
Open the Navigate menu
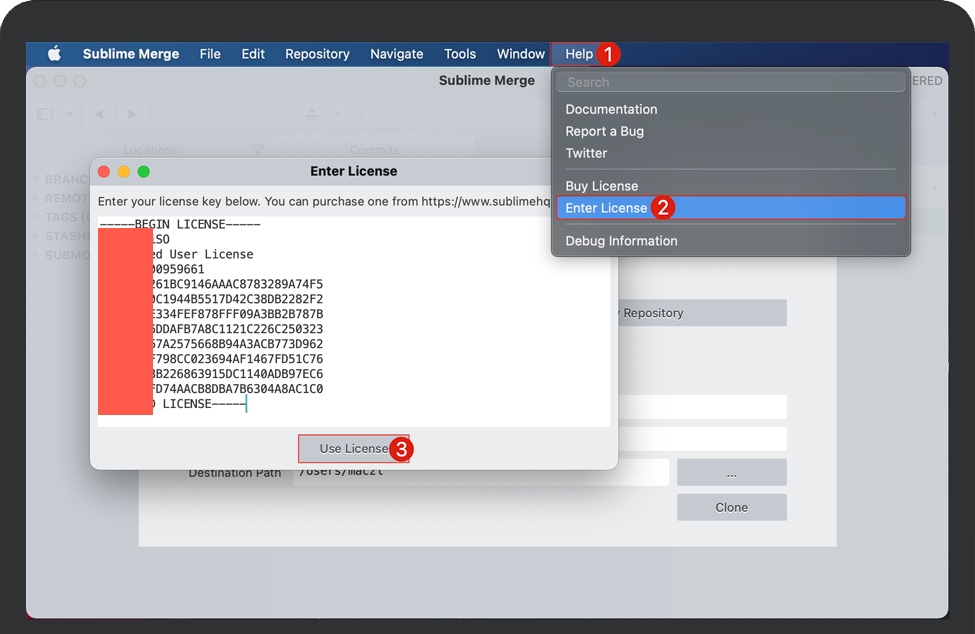point(397,54)
